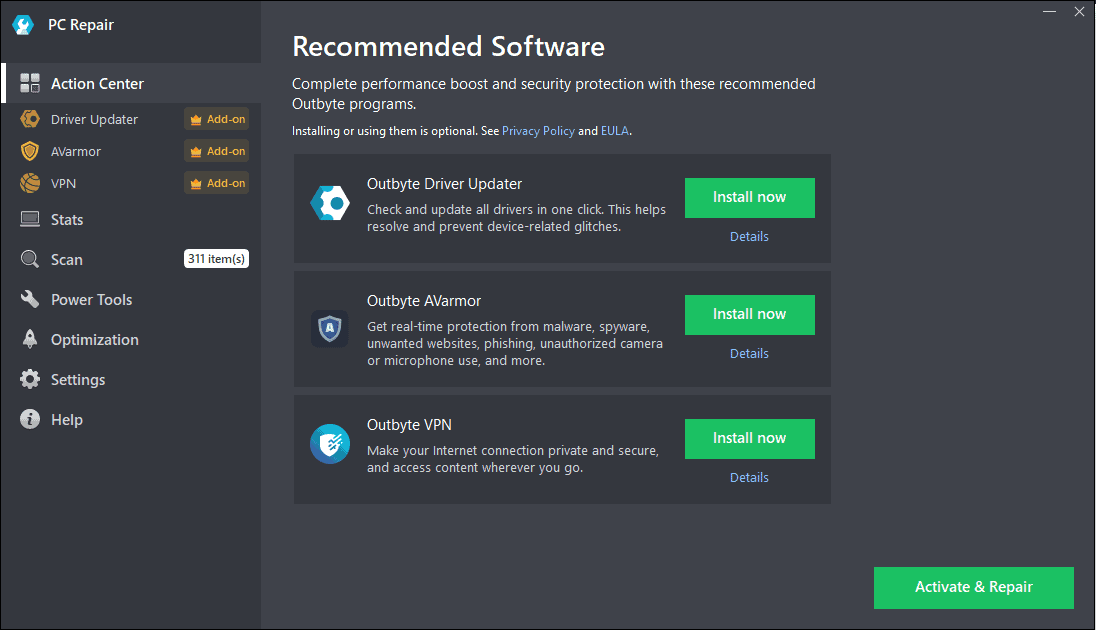
Task: Go to Power Tools
Action: (x=131, y=299)
